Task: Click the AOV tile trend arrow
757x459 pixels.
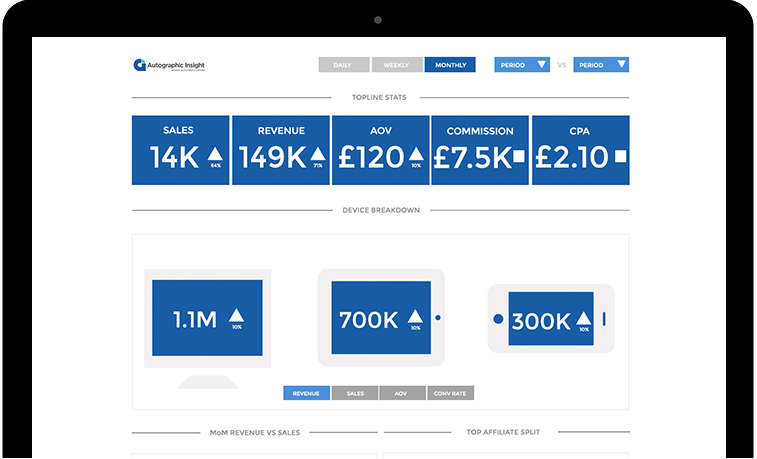Action: coord(415,154)
